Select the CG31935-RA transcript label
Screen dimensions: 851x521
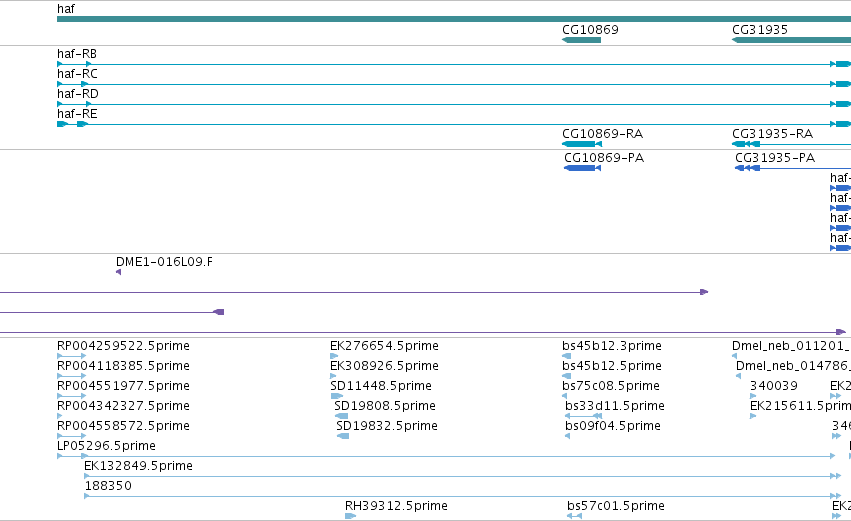(772, 134)
